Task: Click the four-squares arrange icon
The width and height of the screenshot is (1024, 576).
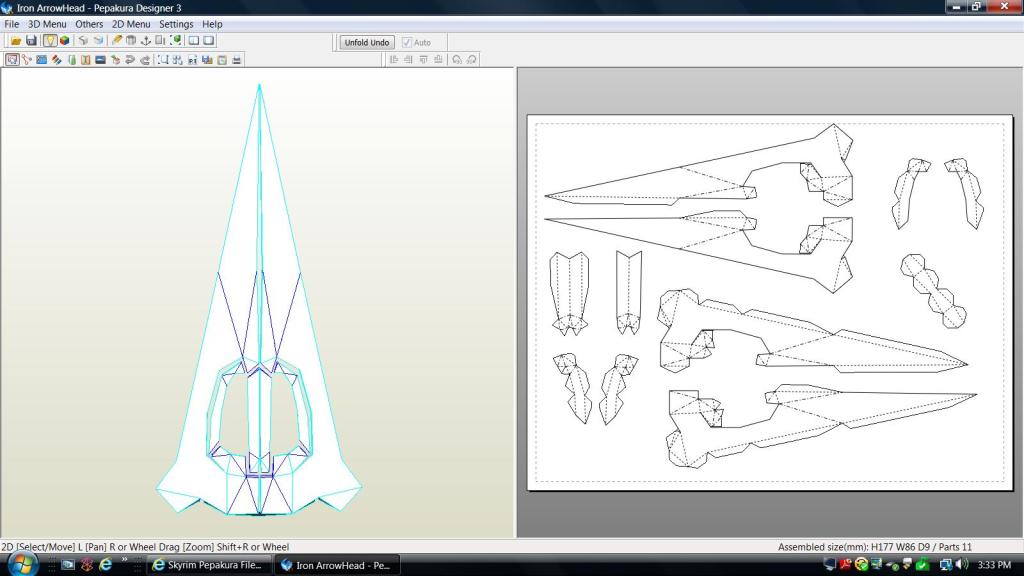Action: point(178,59)
